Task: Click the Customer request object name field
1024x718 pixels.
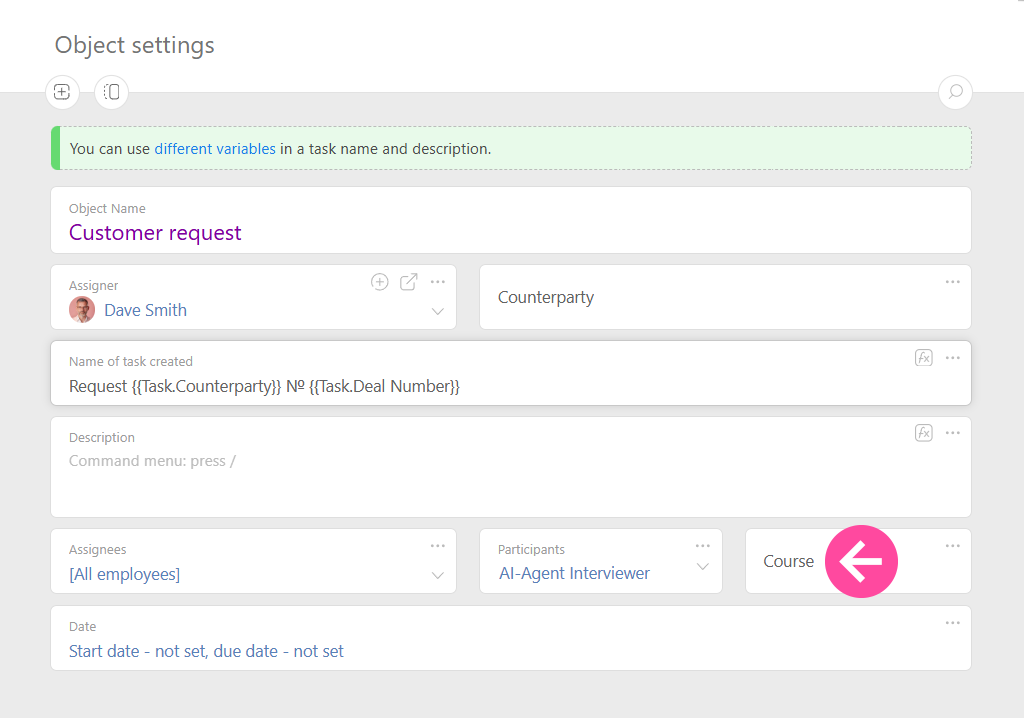Action: click(x=155, y=232)
